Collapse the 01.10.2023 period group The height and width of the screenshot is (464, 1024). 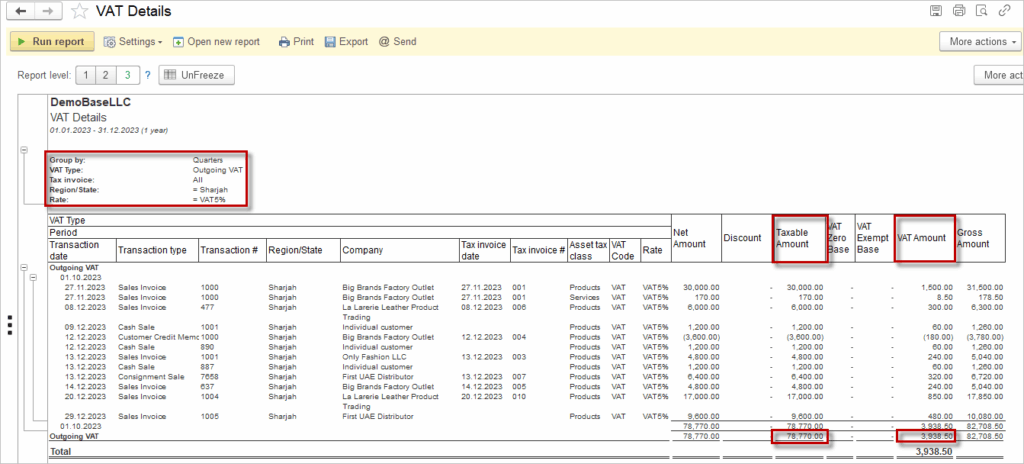pos(34,278)
